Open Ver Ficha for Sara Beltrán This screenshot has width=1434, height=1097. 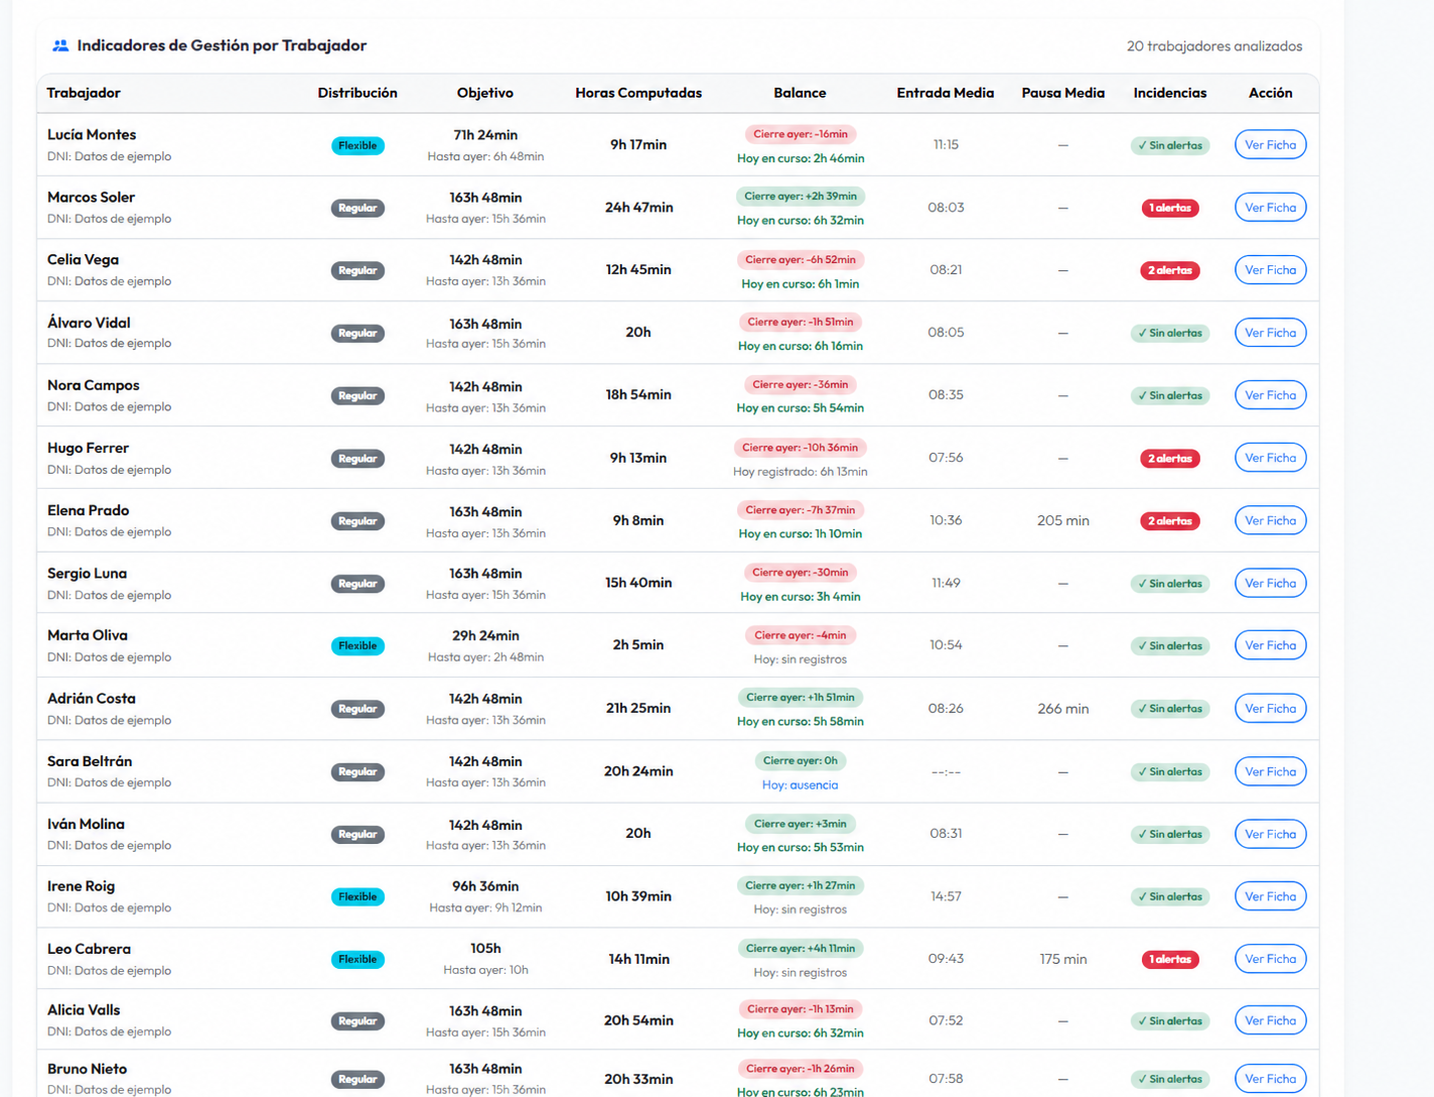(1270, 772)
